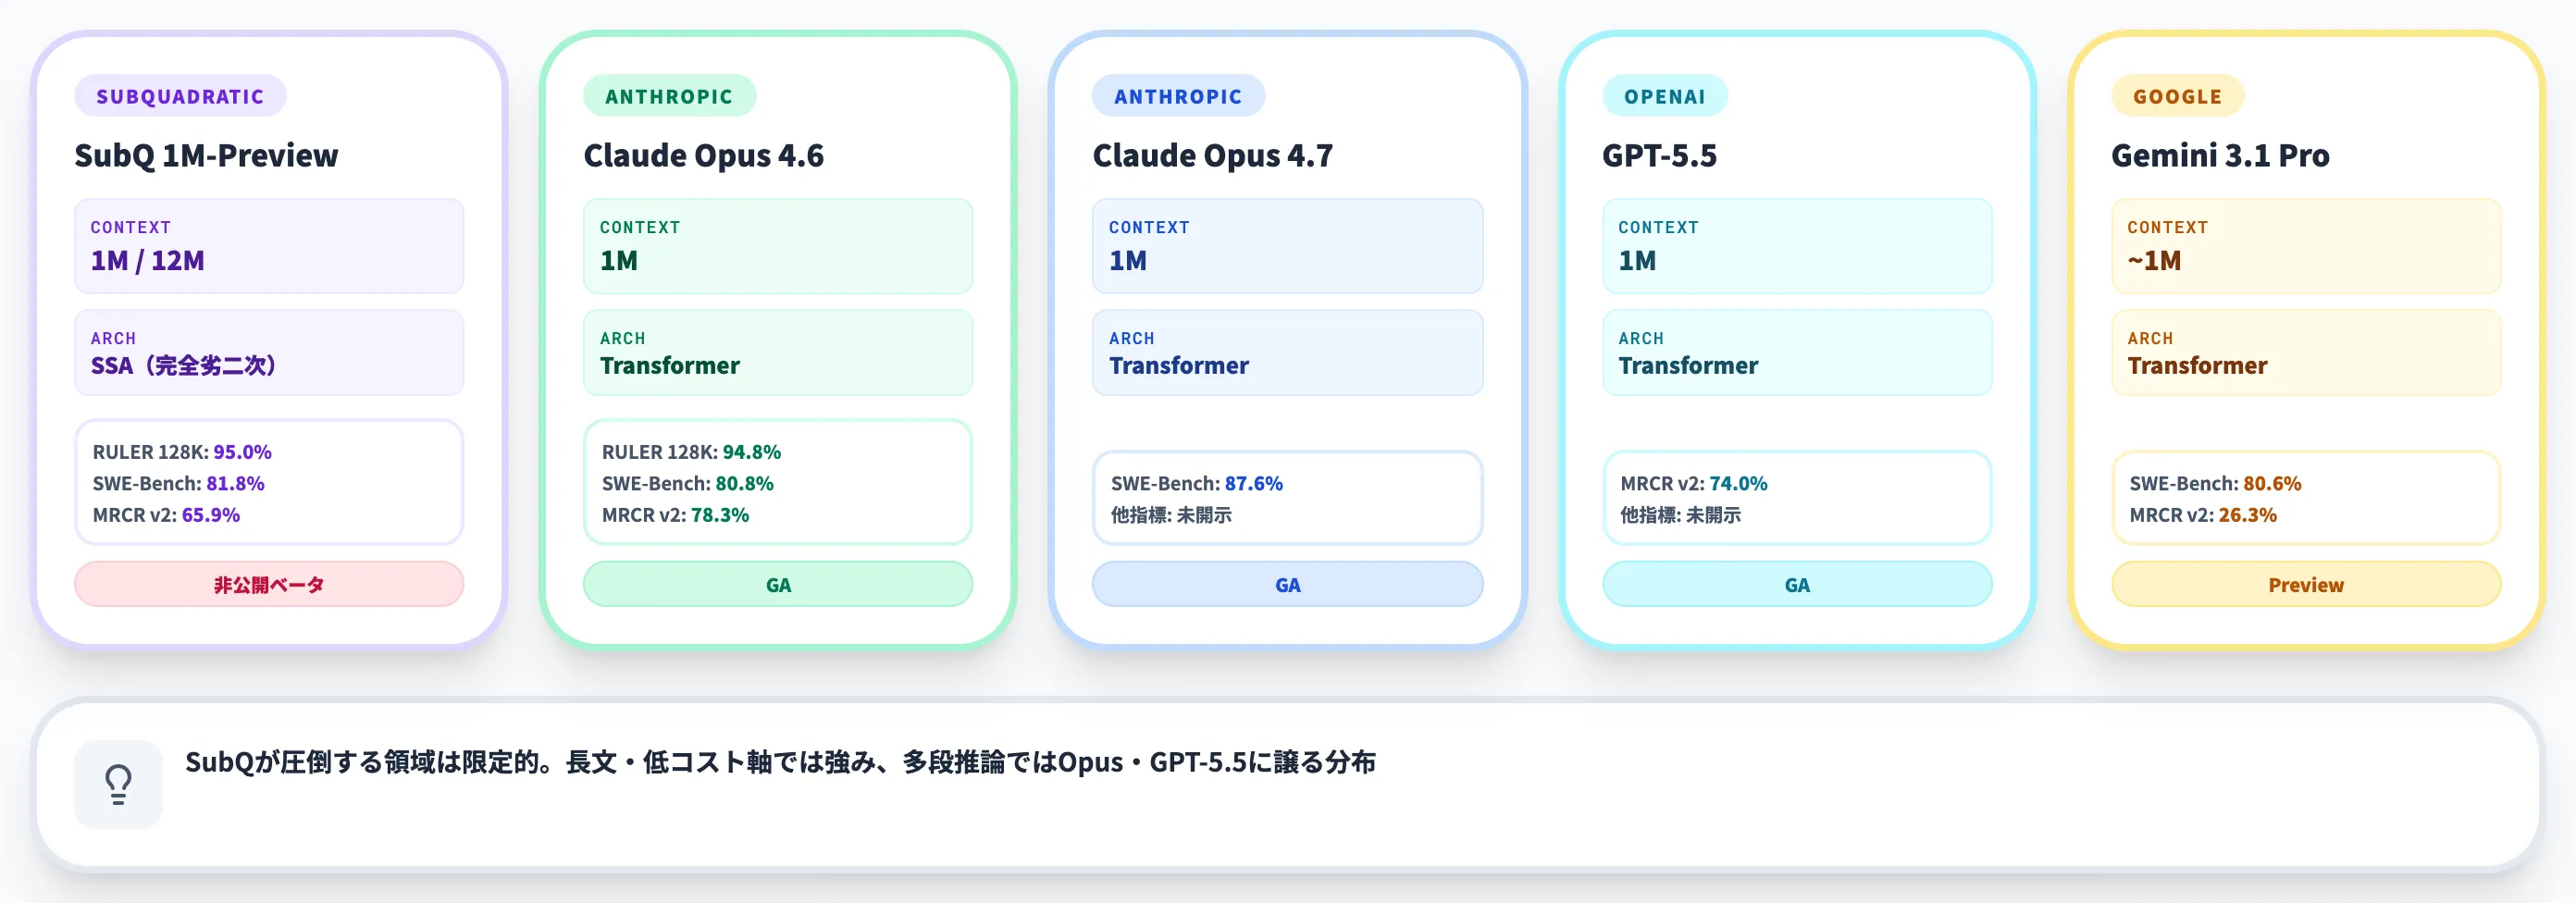Click the Claude Opus 4.7 title
Image resolution: width=2576 pixels, height=903 pixels.
(x=1213, y=155)
